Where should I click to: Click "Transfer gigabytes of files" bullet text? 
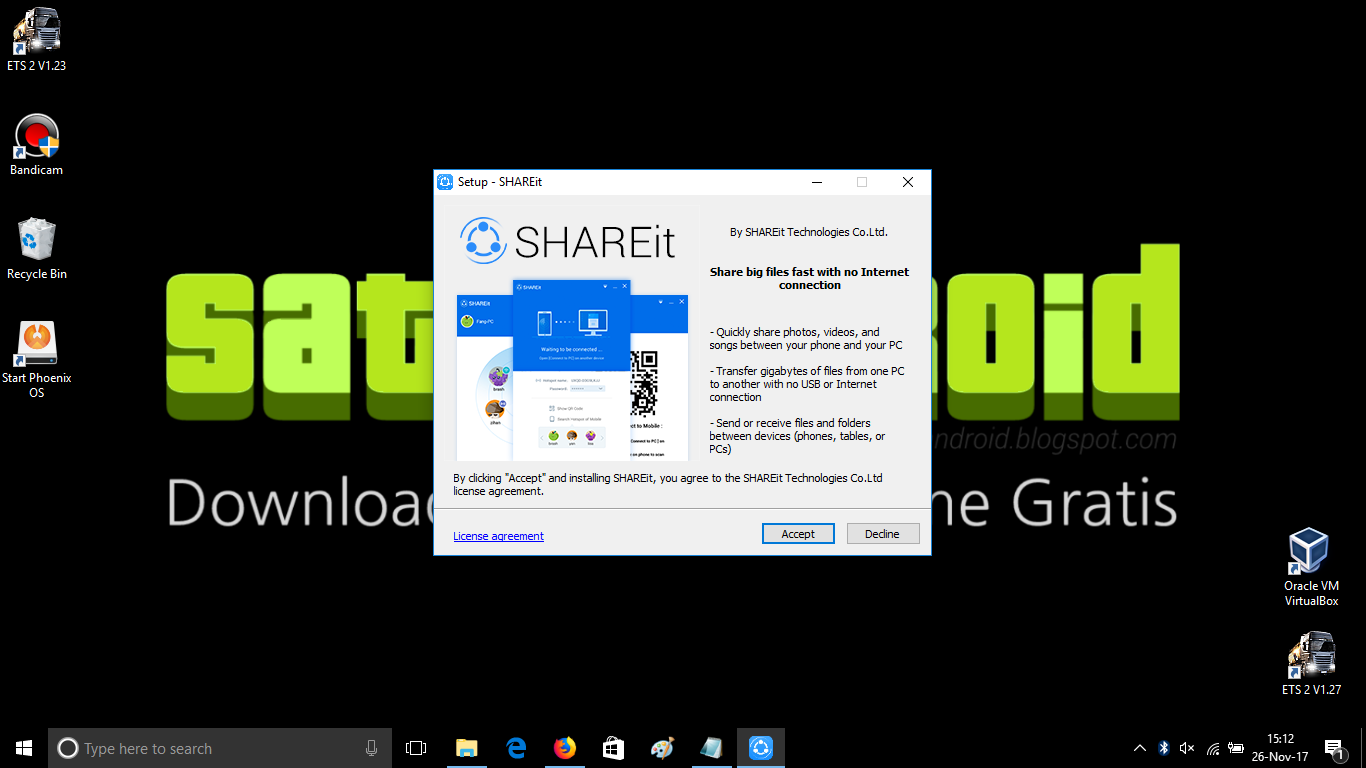coord(807,384)
